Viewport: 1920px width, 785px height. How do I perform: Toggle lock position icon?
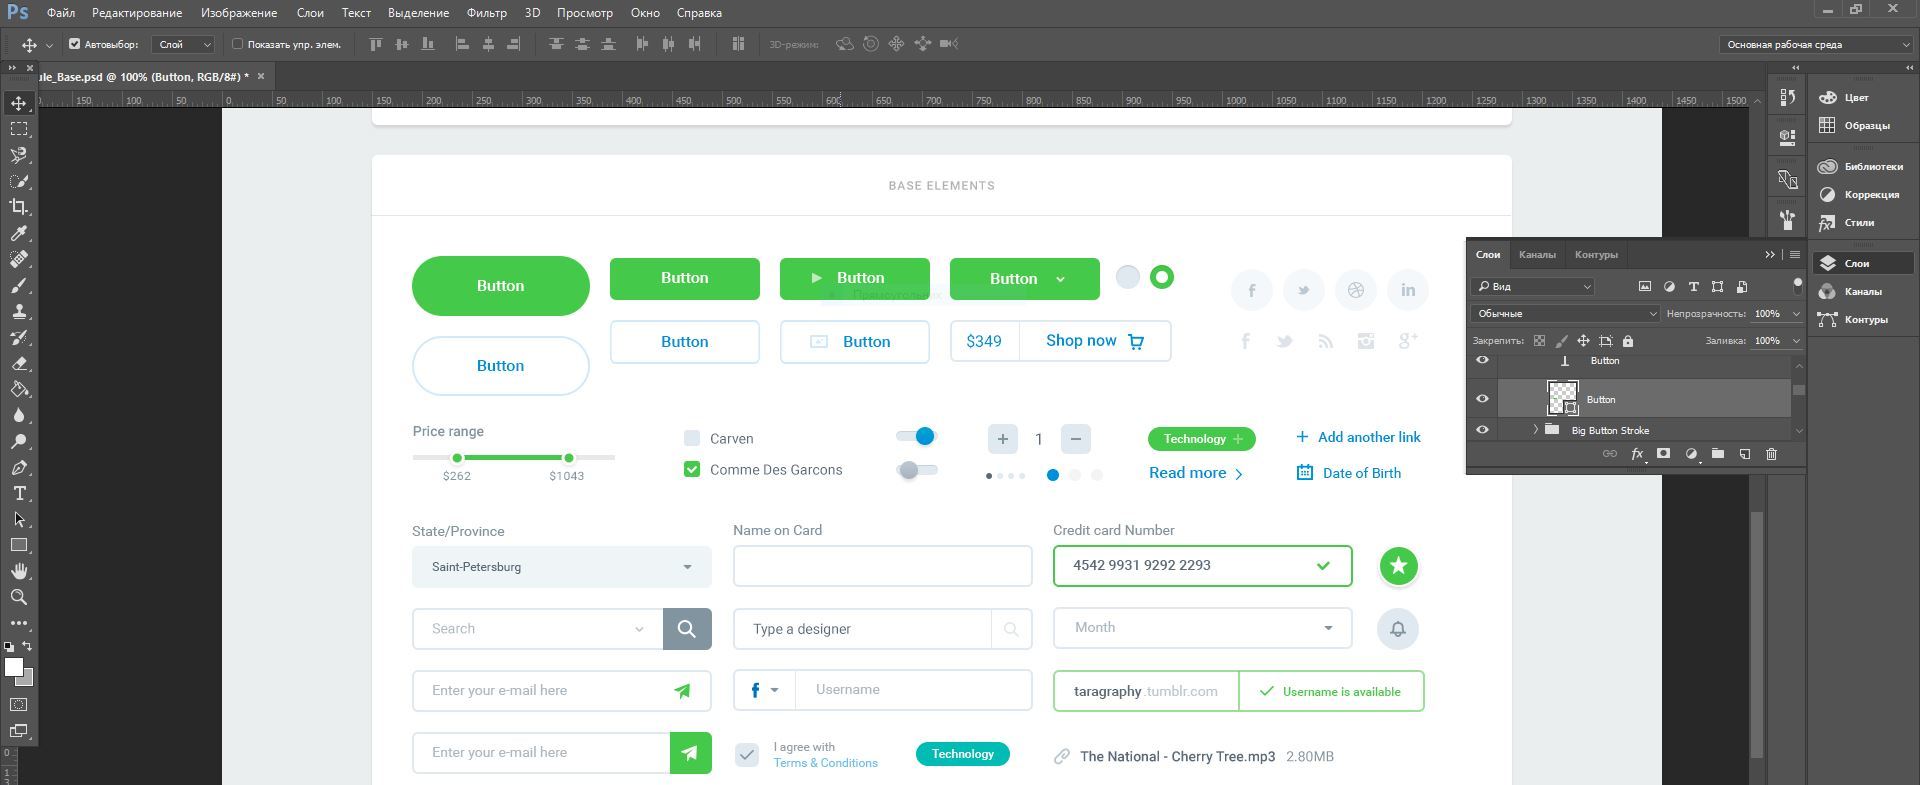pos(1583,341)
